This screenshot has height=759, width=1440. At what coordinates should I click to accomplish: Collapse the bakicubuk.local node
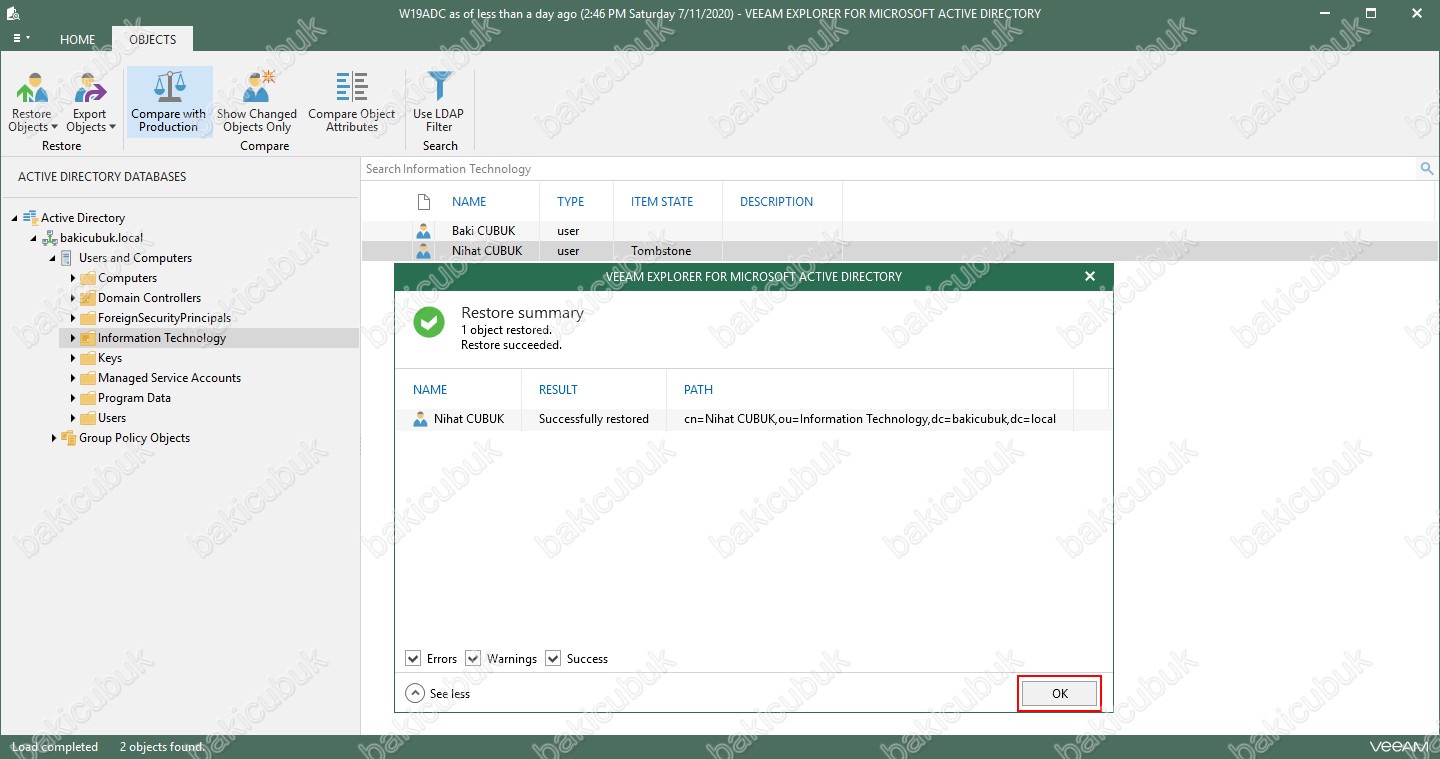click(34, 238)
